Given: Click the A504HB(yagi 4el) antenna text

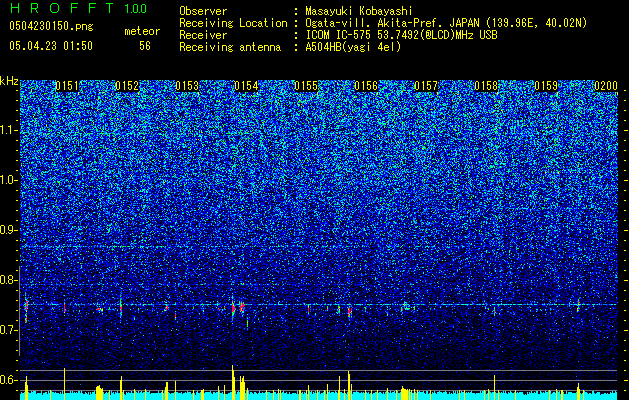Looking at the screenshot, I should (x=353, y=47).
